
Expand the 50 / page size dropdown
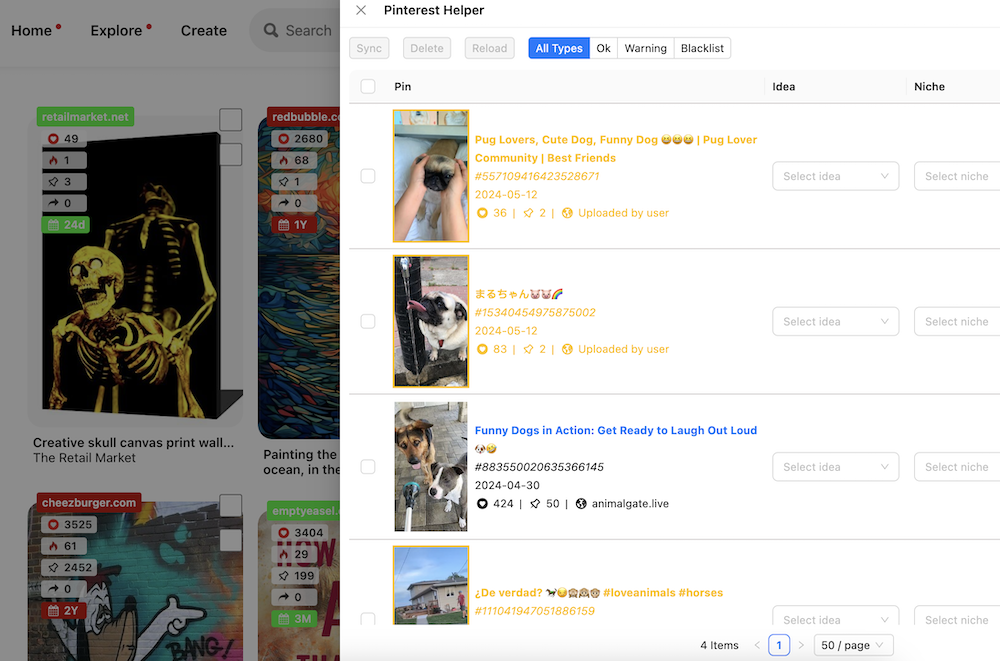pyautogui.click(x=853, y=645)
